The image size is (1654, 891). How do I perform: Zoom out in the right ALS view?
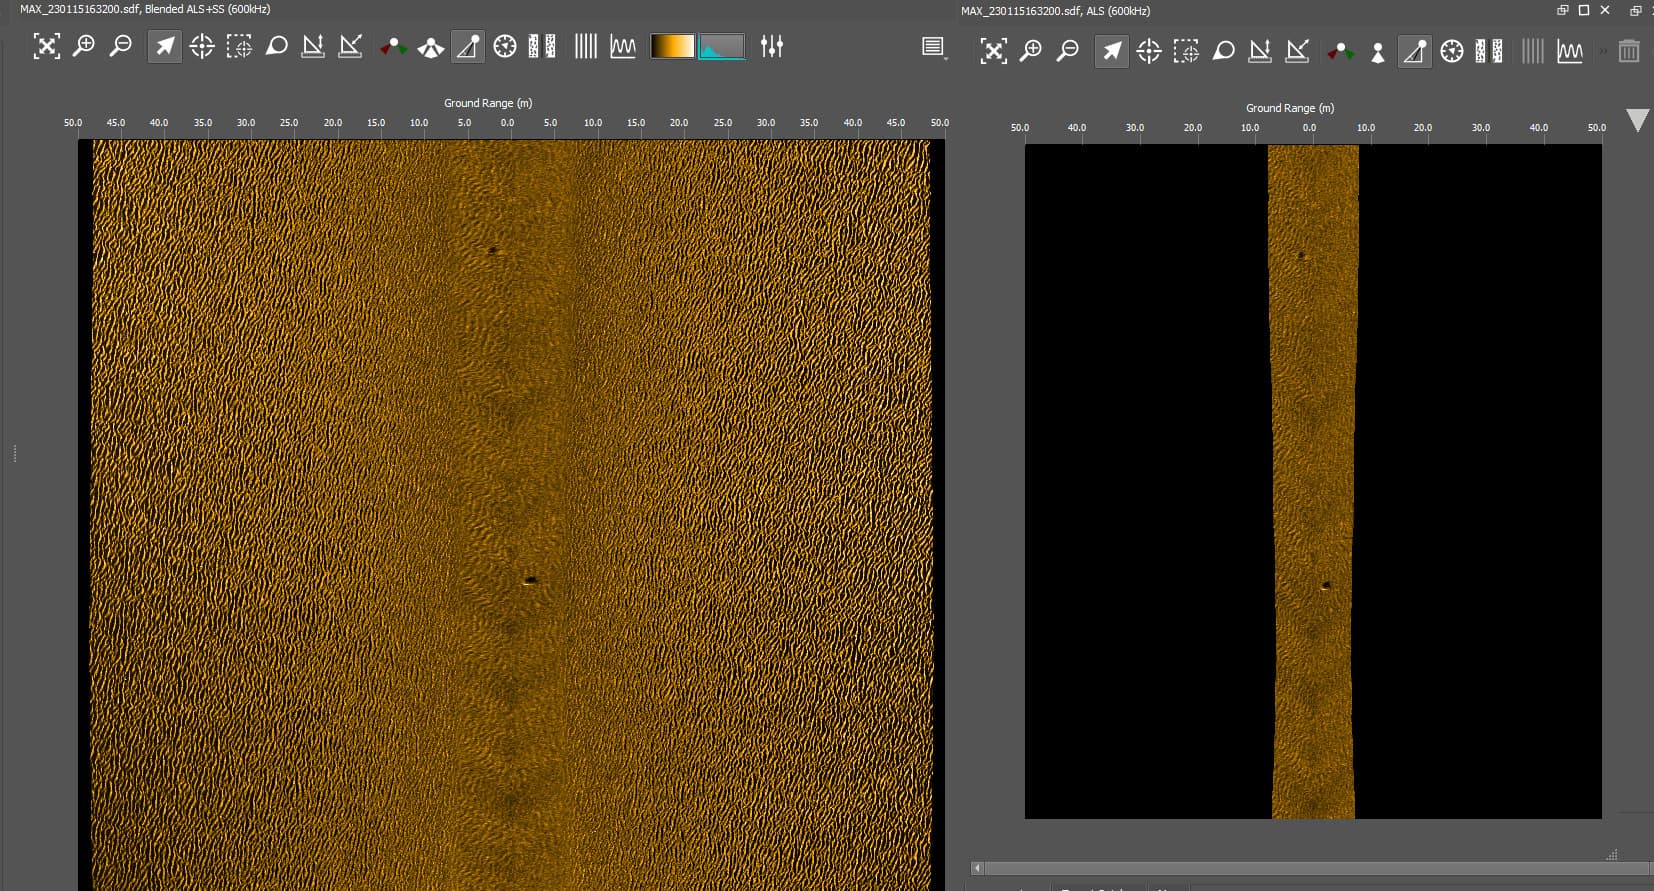click(x=1068, y=51)
